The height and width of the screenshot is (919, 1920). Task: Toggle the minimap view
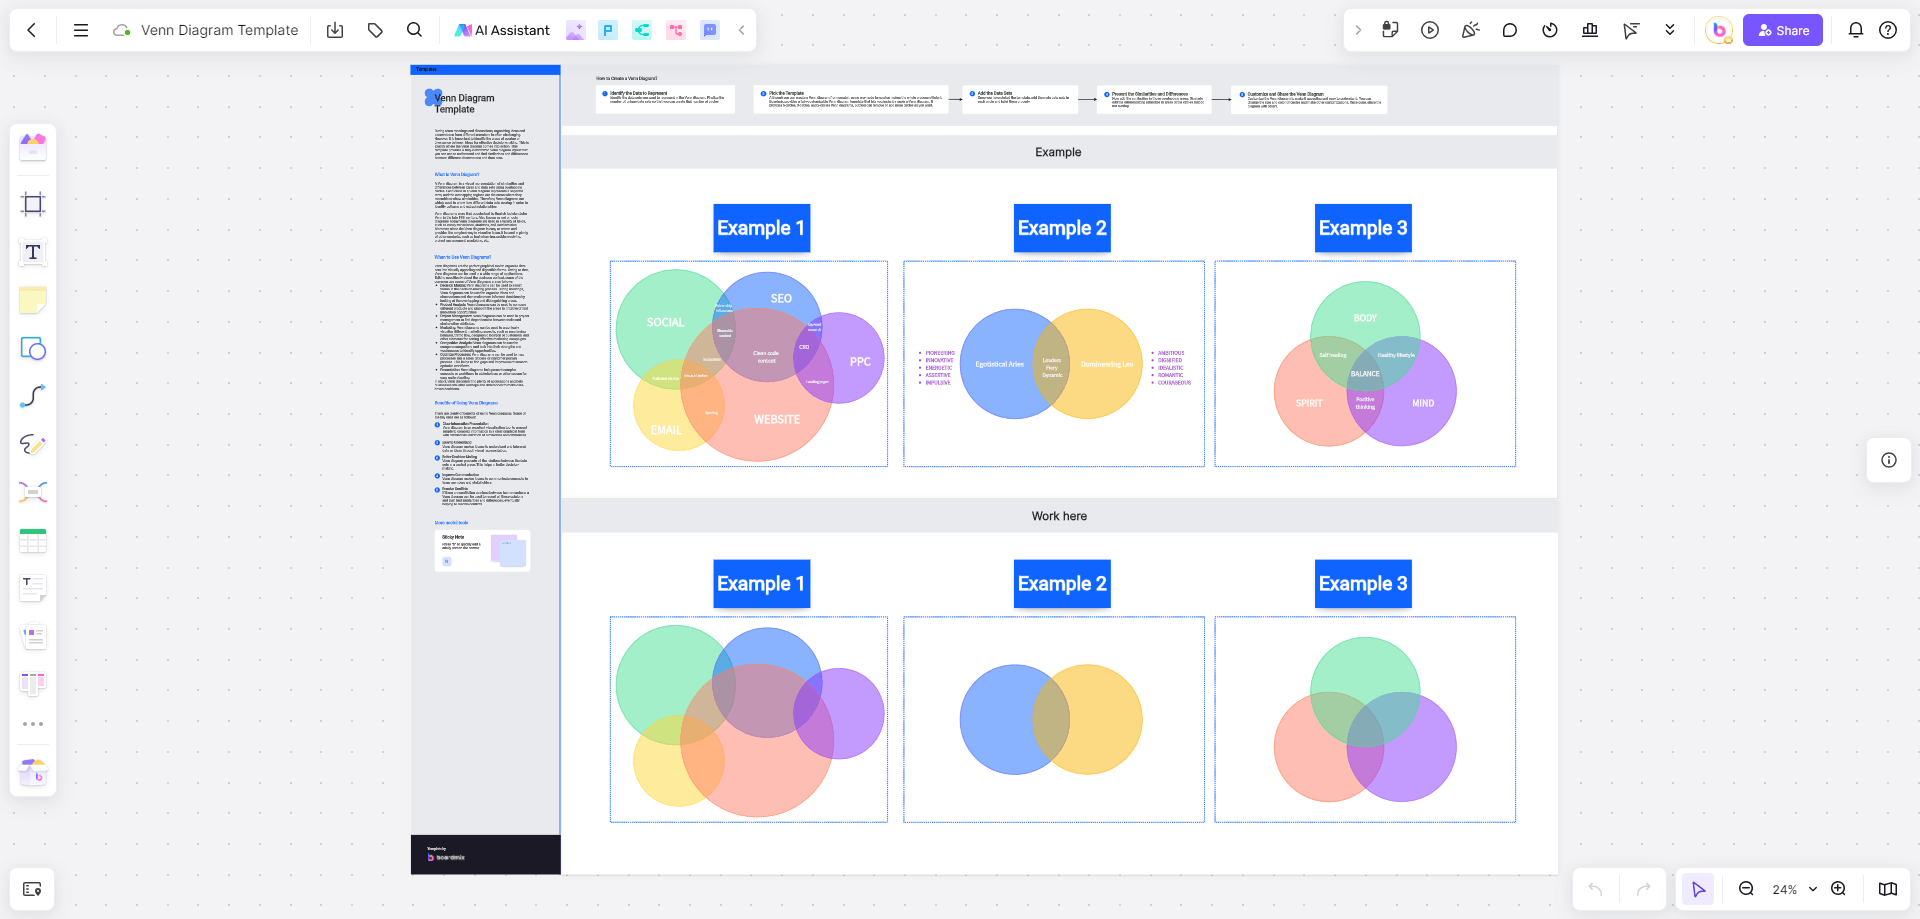[x=1888, y=889]
